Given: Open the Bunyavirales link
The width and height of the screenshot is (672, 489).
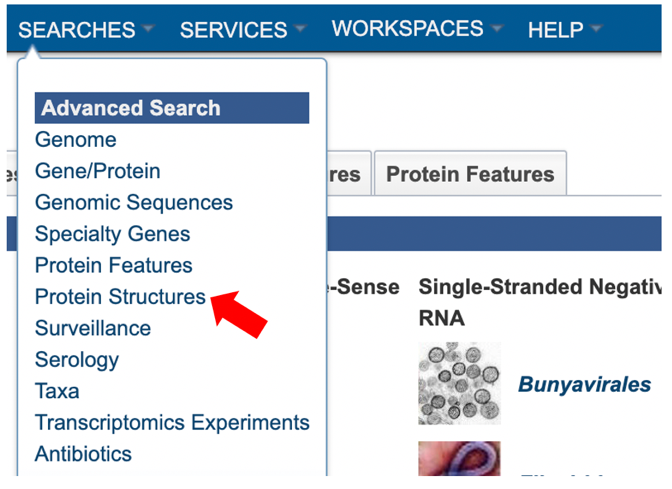Looking at the screenshot, I should coord(585,384).
